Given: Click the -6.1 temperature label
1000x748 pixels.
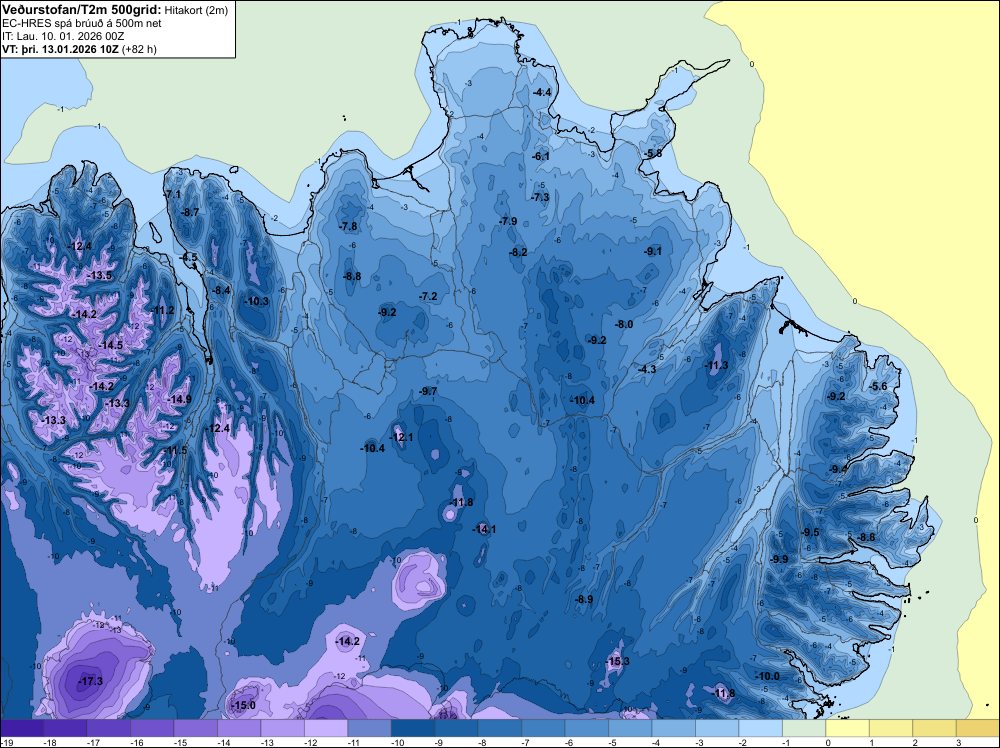Looking at the screenshot, I should point(540,156).
